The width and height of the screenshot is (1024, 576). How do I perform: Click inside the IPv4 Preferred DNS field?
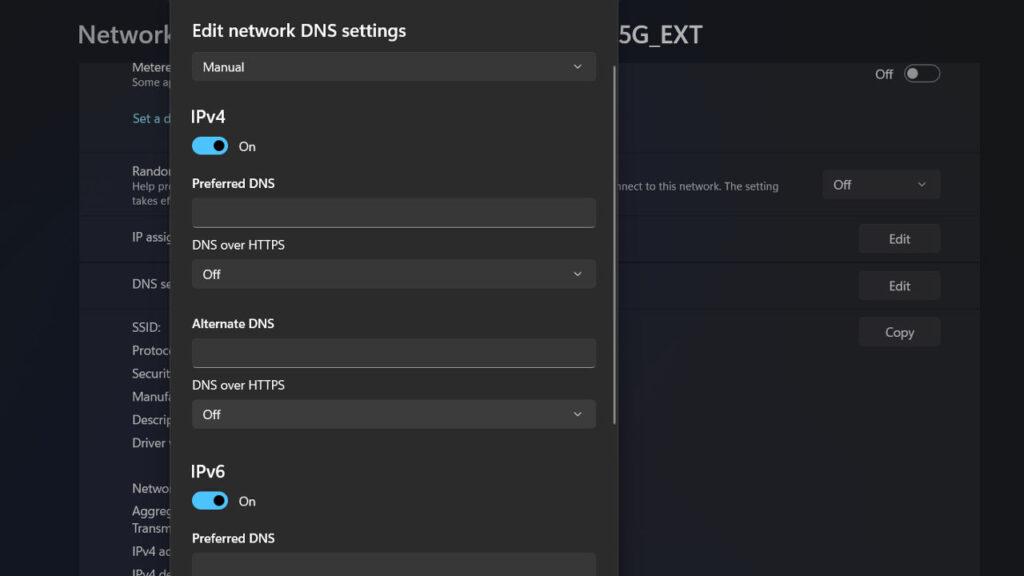coord(393,212)
